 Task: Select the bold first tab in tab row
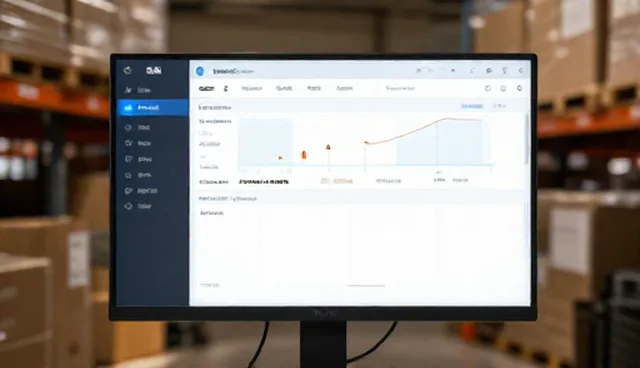point(206,89)
